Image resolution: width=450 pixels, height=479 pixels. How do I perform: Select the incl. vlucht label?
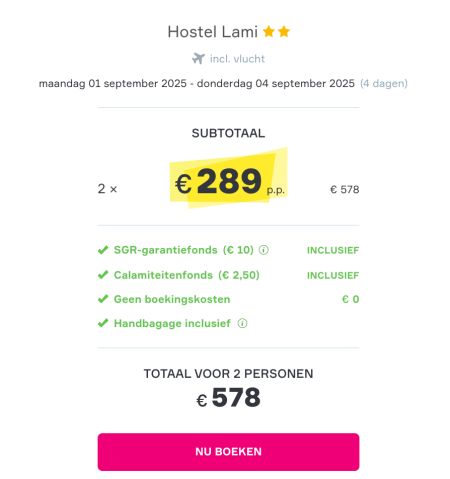(237, 59)
